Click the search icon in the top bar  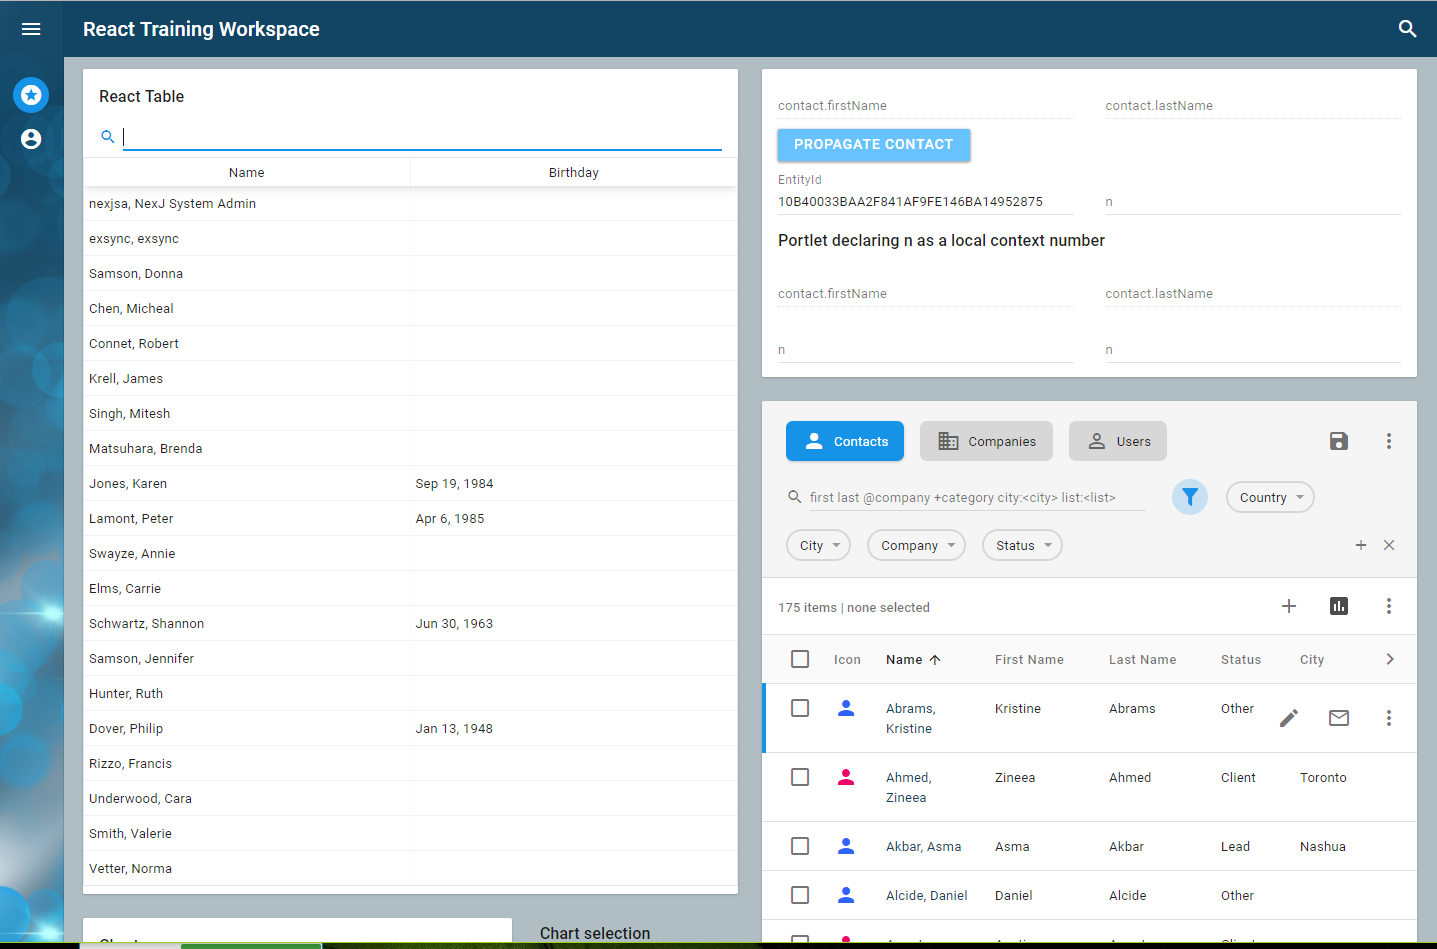coord(1408,28)
